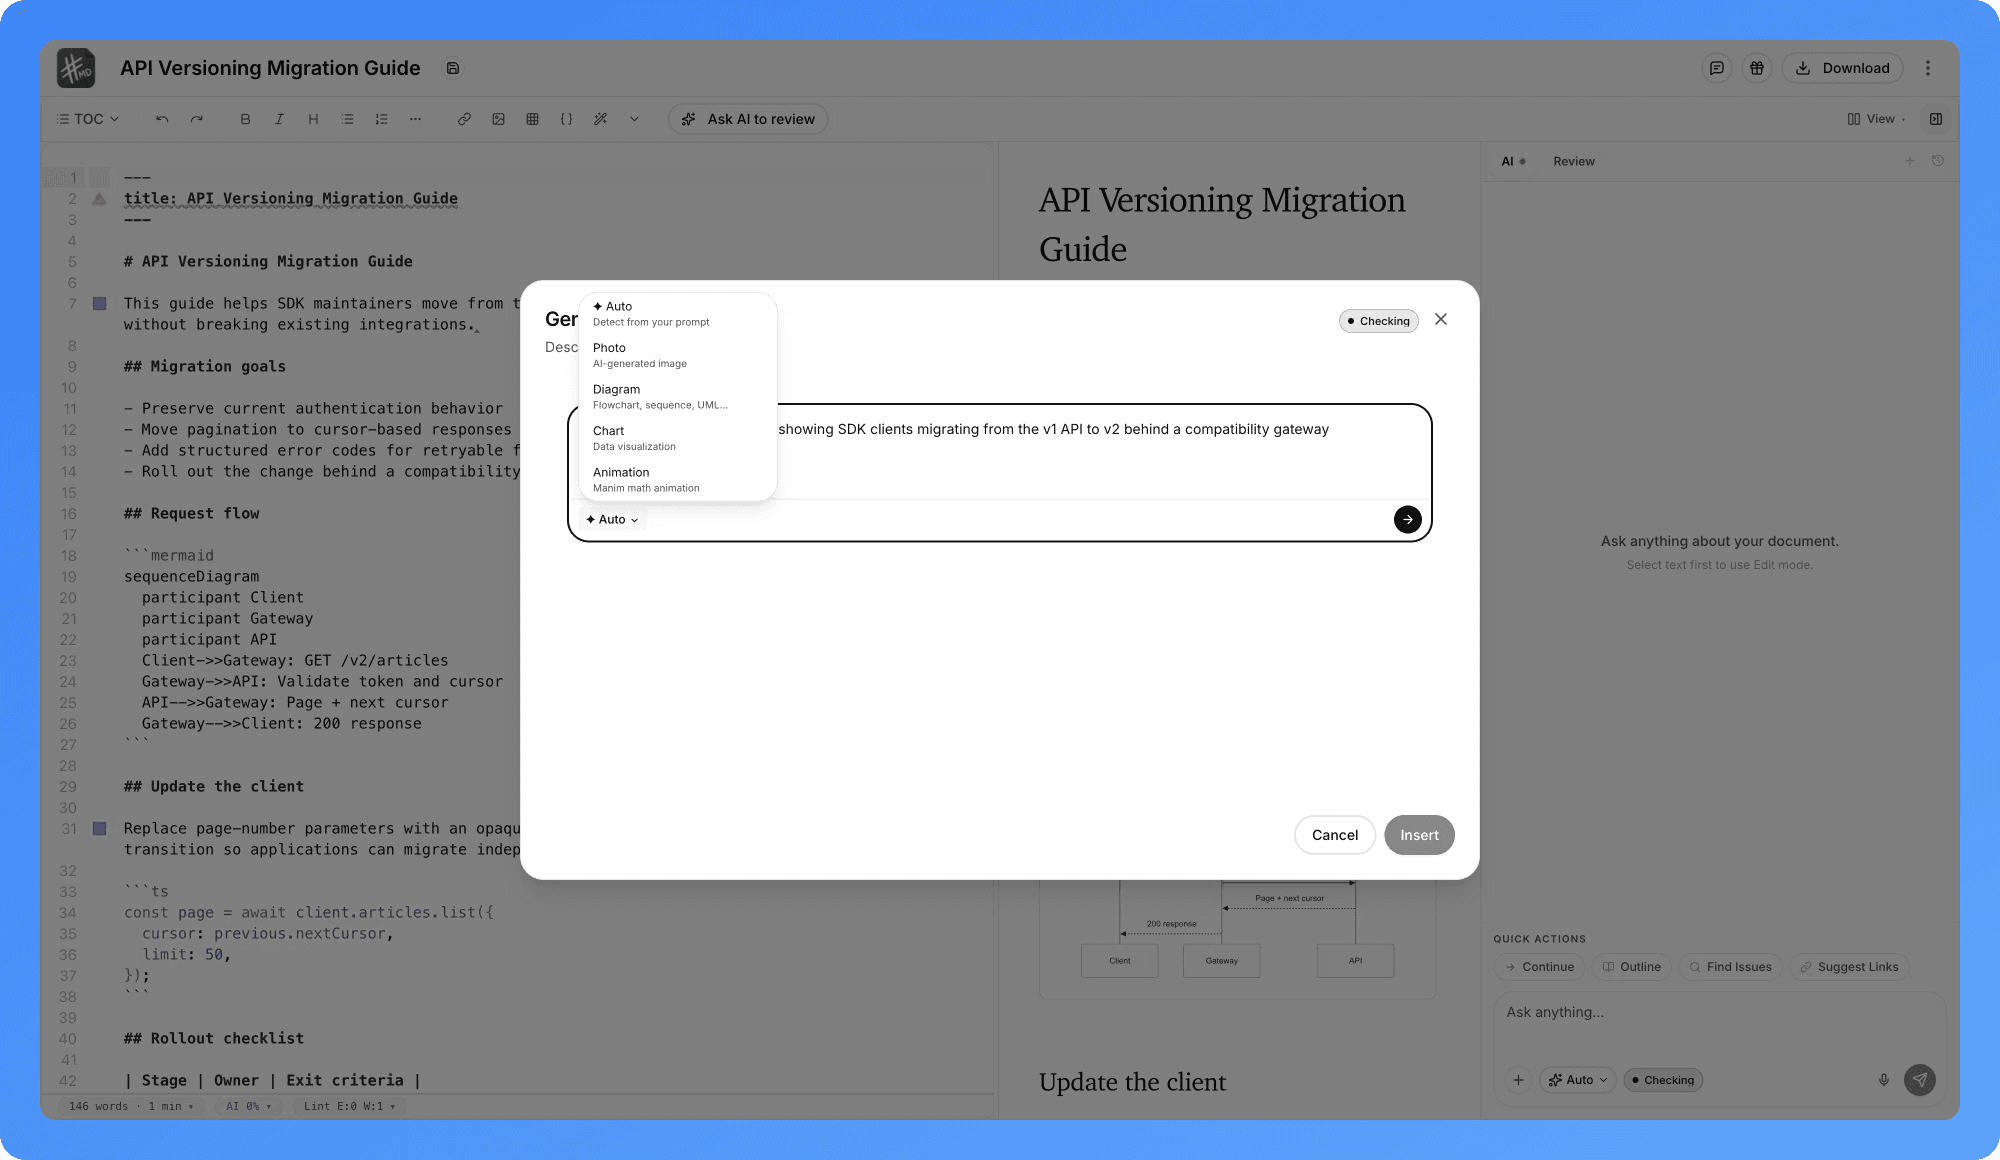This screenshot has width=2000, height=1160.
Task: Insert a bulleted list
Action: [347, 119]
